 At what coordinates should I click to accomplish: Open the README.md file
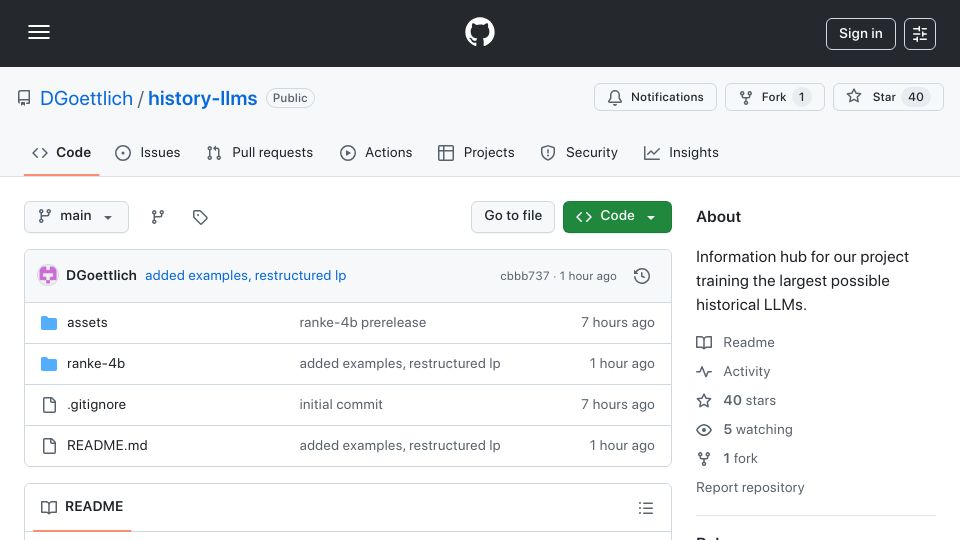pyautogui.click(x=107, y=446)
